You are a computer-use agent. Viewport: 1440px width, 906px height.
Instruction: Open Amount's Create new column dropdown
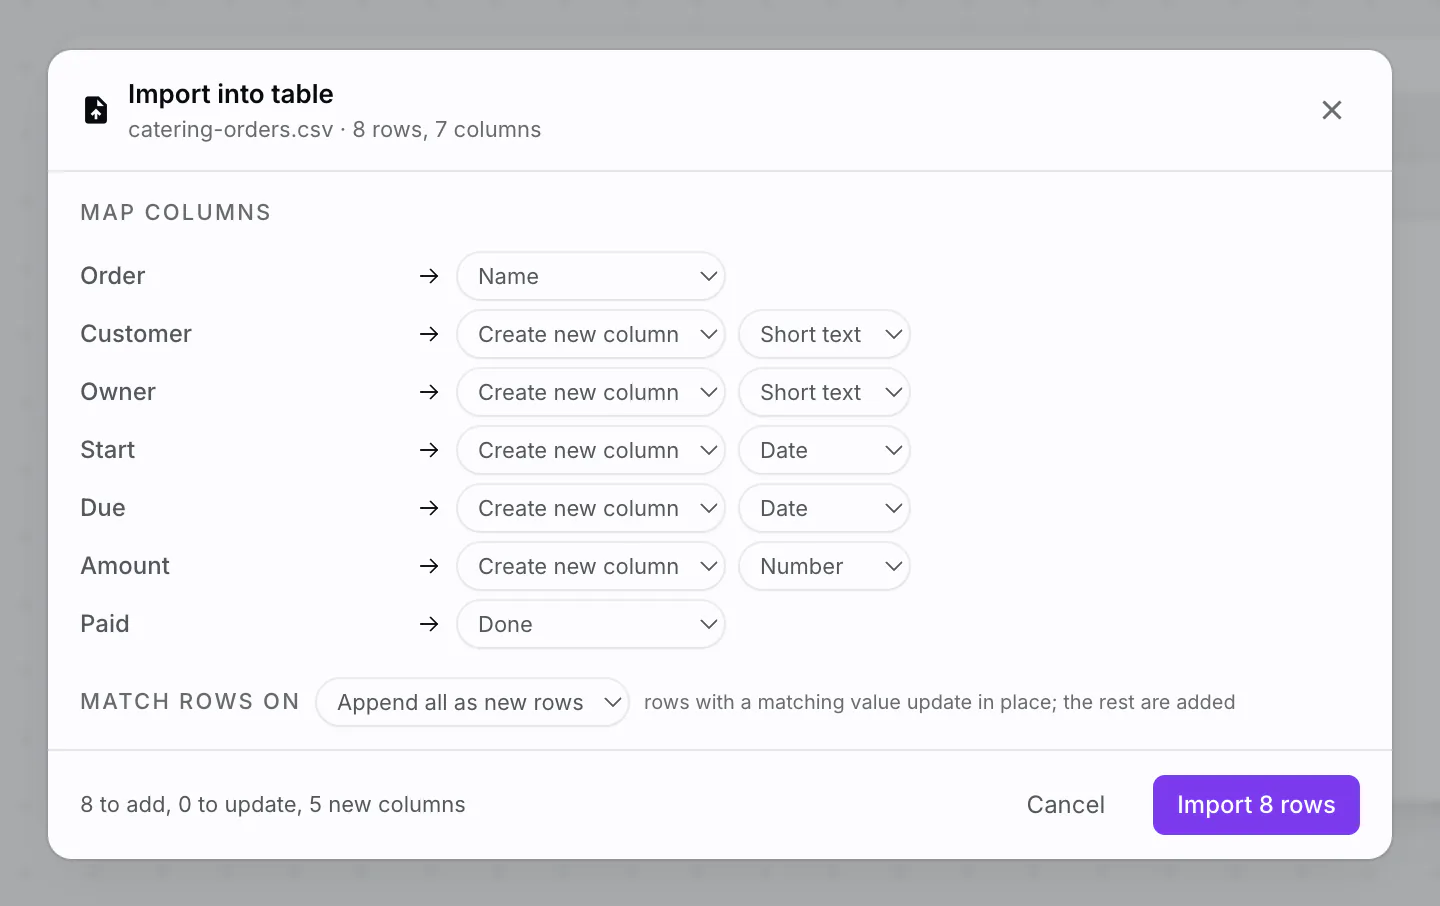(x=591, y=566)
